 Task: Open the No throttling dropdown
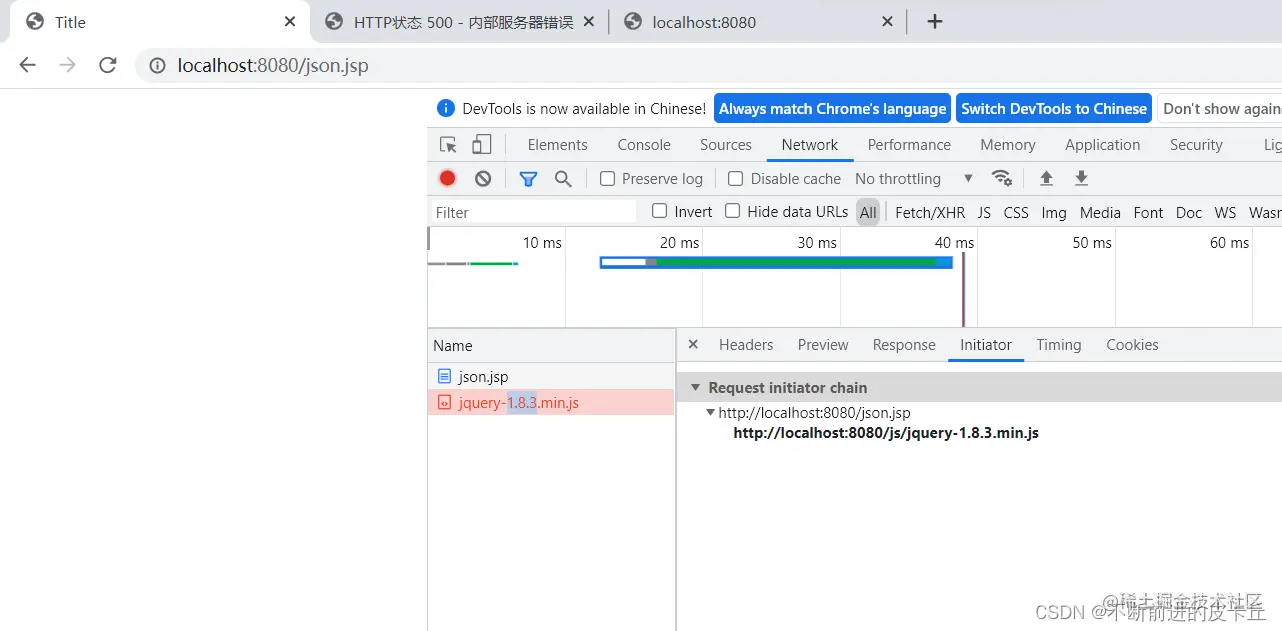[x=914, y=178]
